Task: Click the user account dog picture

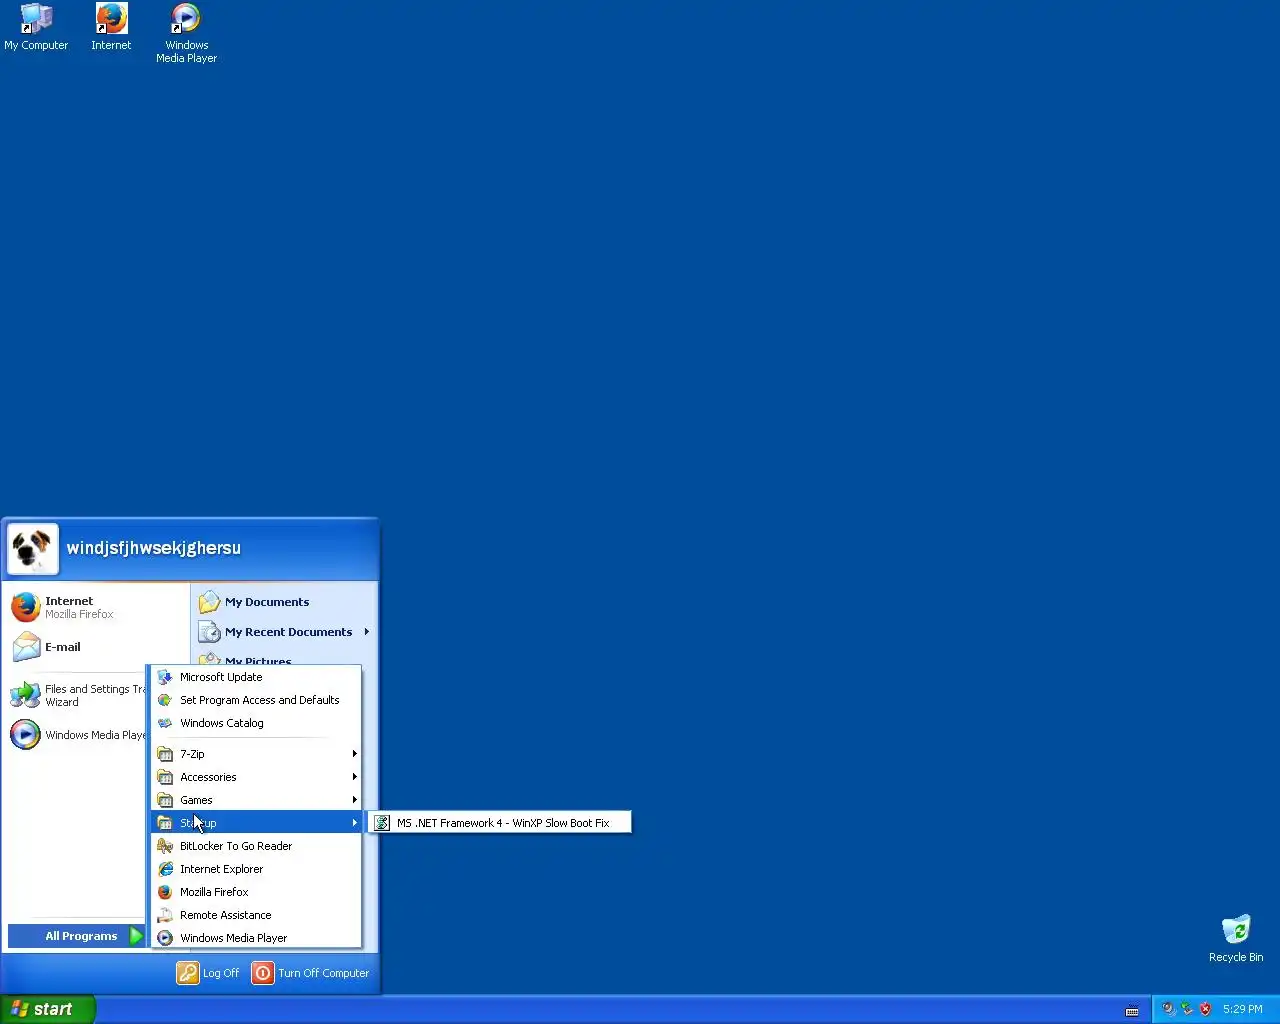Action: tap(33, 549)
